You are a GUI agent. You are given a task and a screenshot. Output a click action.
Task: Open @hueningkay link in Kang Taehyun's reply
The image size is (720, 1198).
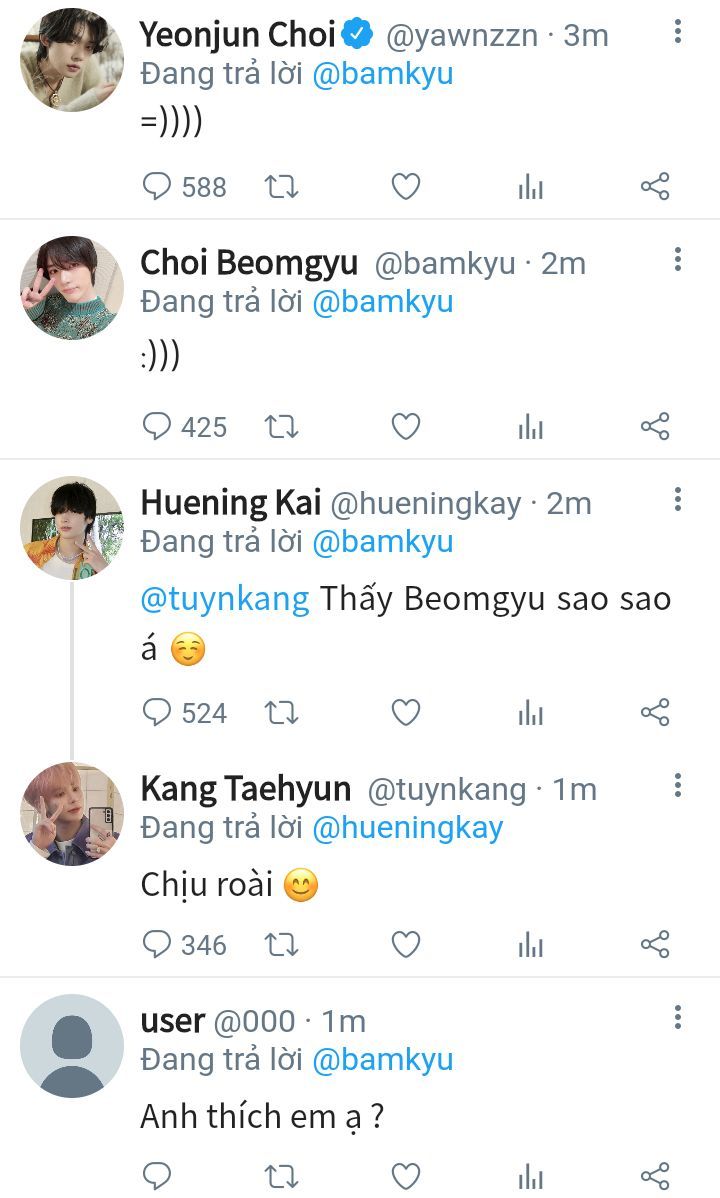pos(408,828)
